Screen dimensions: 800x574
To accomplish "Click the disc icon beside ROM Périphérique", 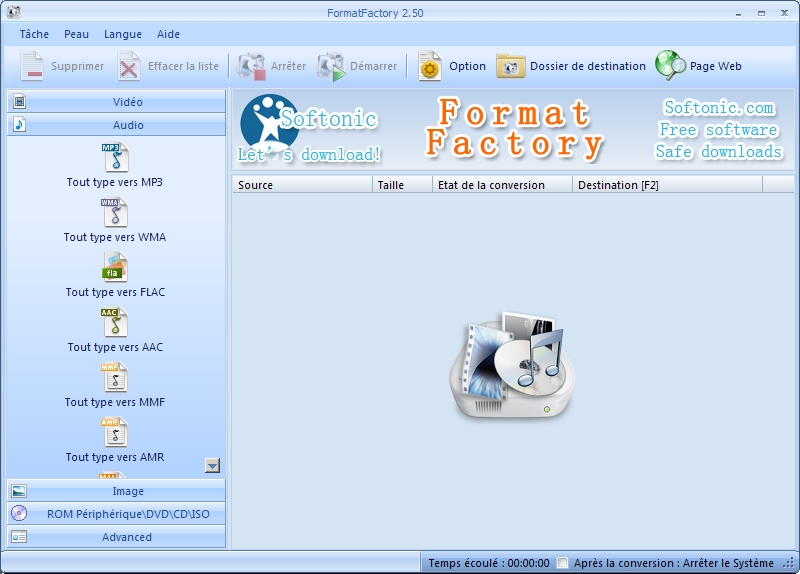I will [x=19, y=513].
